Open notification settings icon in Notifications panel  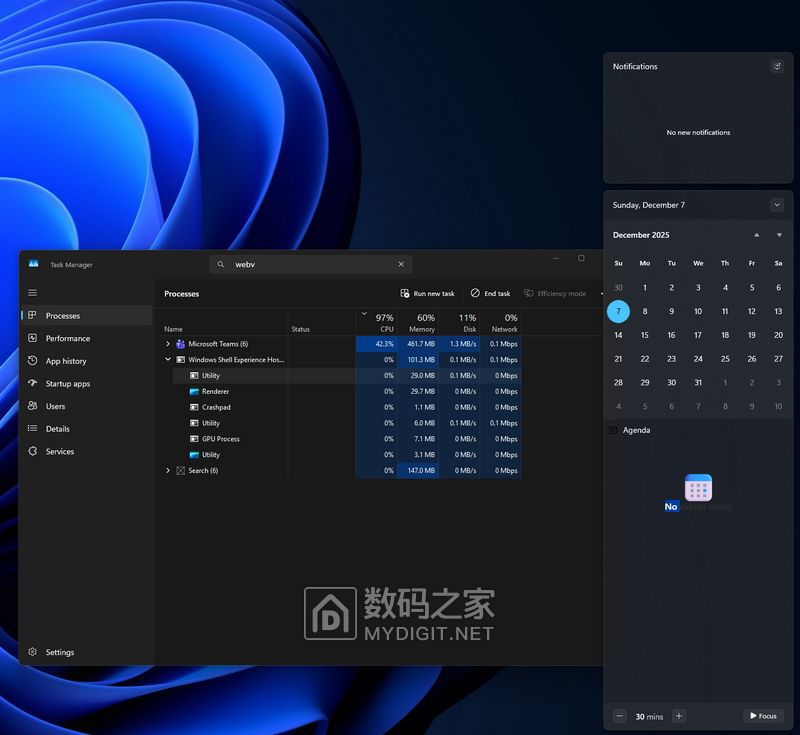click(777, 66)
